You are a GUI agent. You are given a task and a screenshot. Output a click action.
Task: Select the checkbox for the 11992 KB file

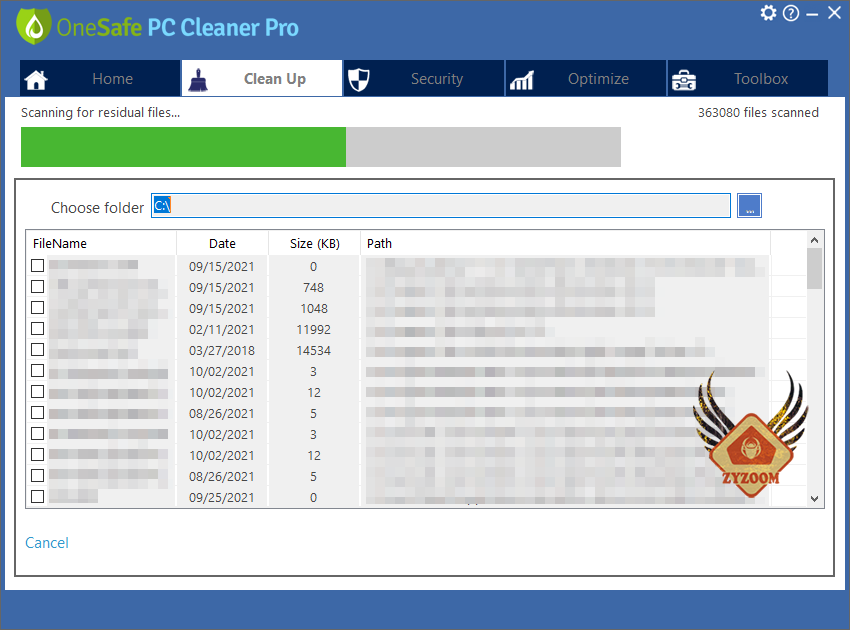tap(37, 329)
